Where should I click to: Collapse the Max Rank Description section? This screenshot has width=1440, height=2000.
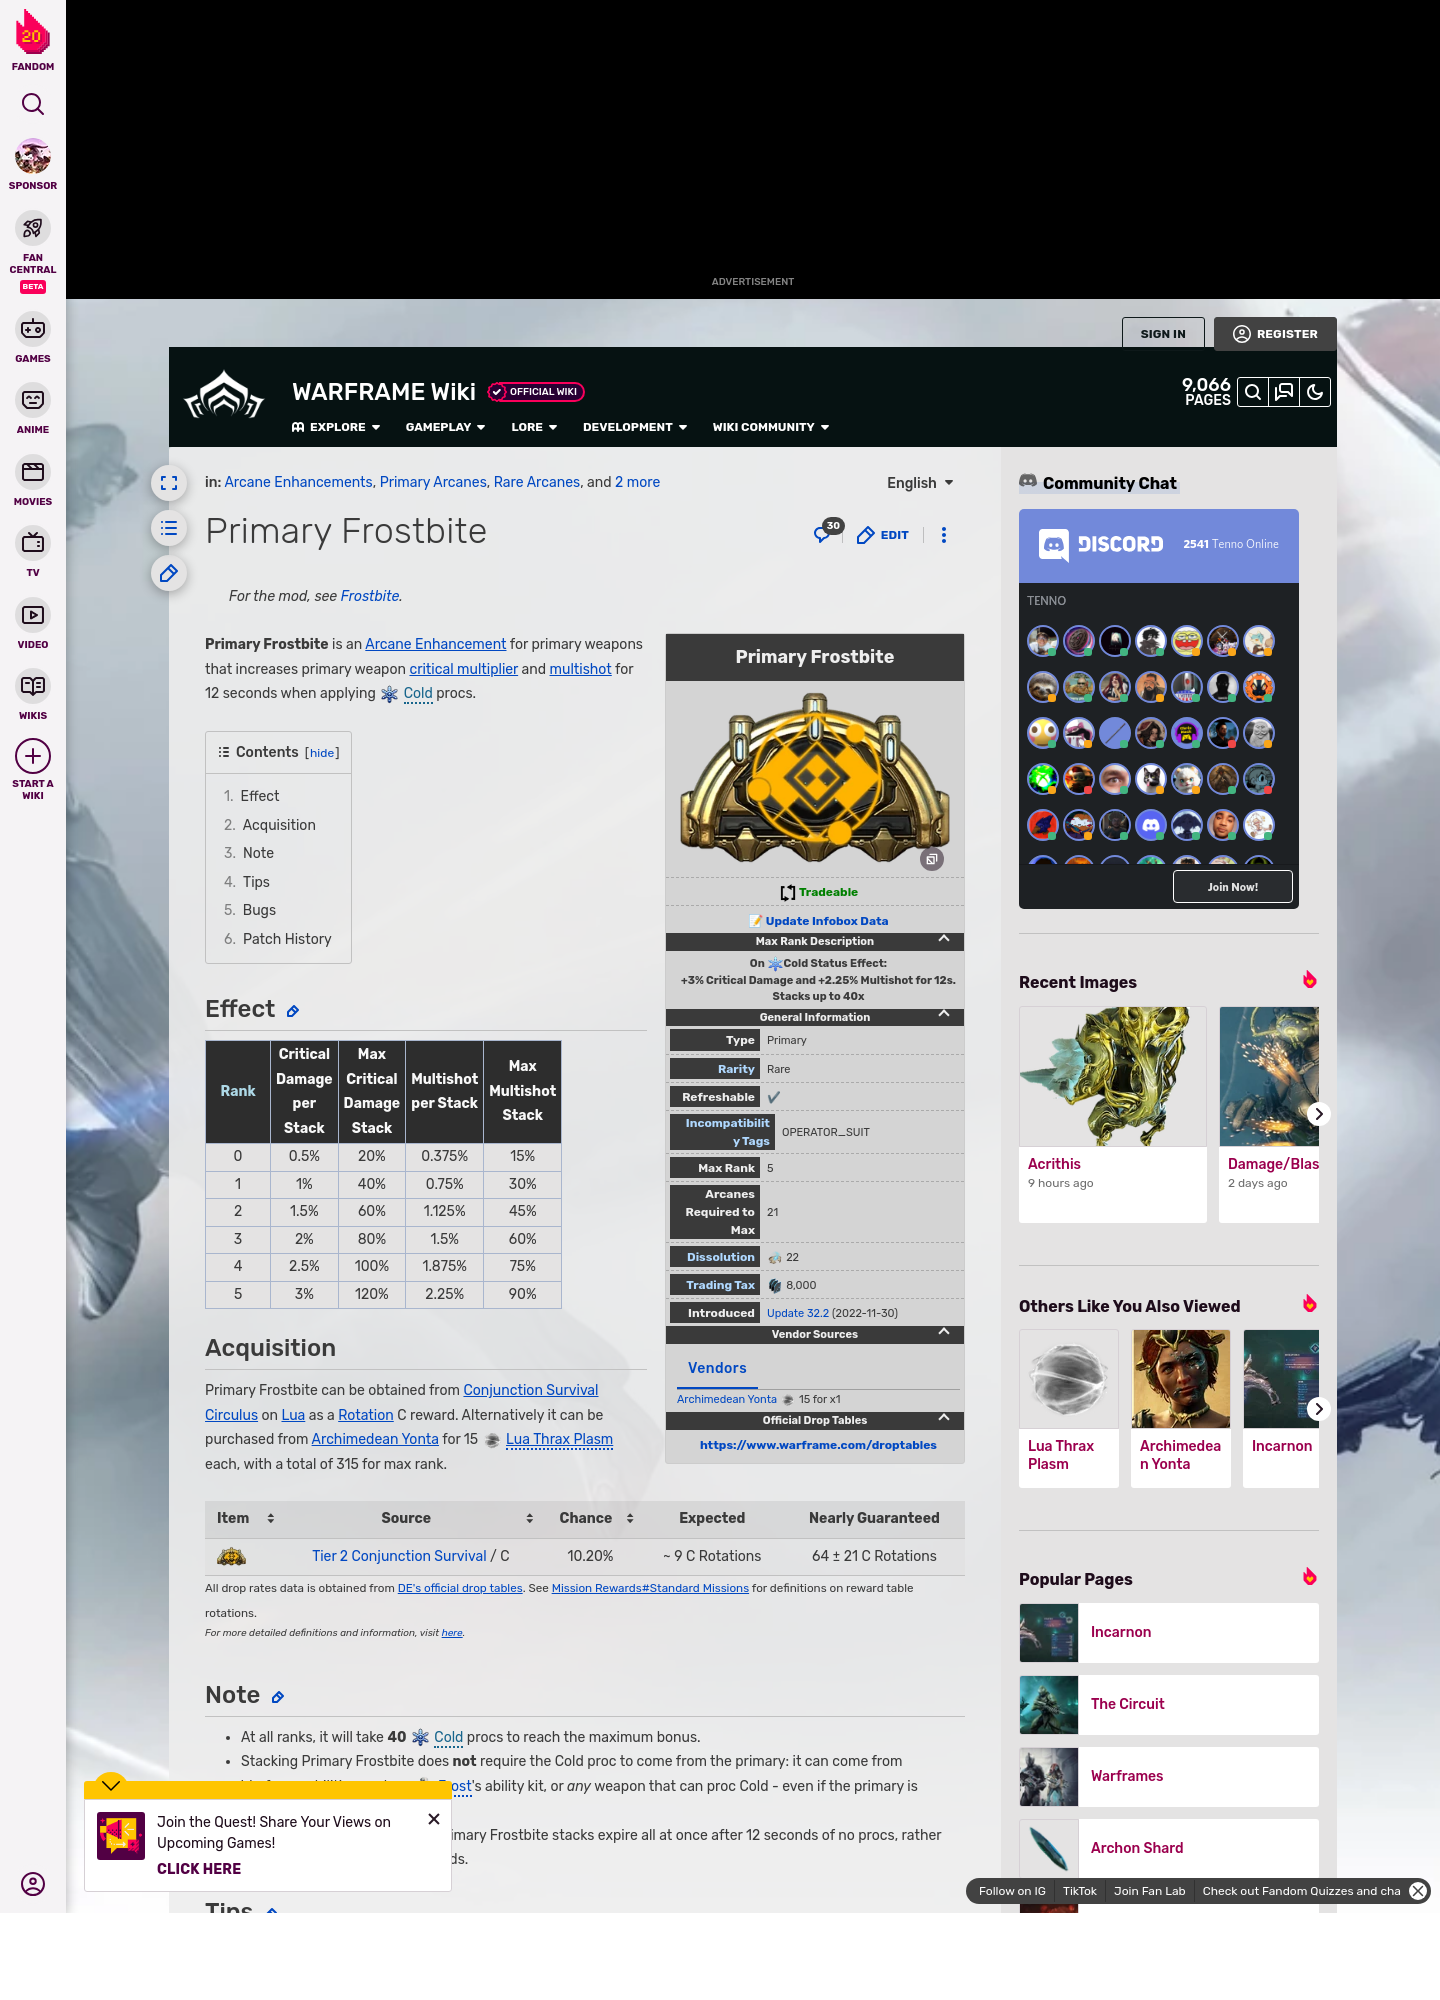coord(944,940)
